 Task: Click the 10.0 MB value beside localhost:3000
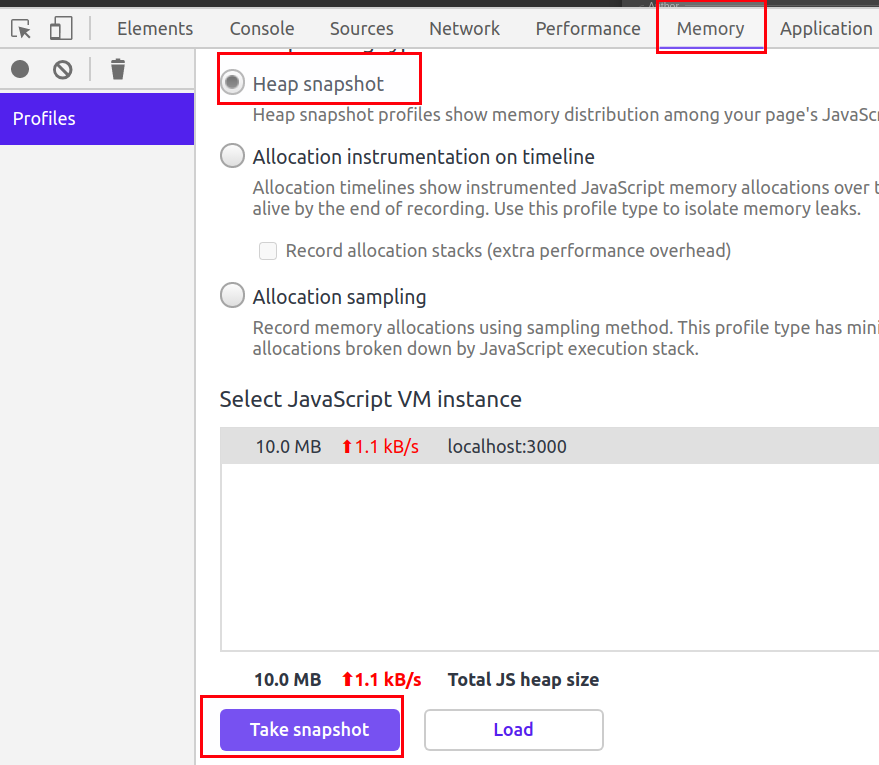point(289,447)
